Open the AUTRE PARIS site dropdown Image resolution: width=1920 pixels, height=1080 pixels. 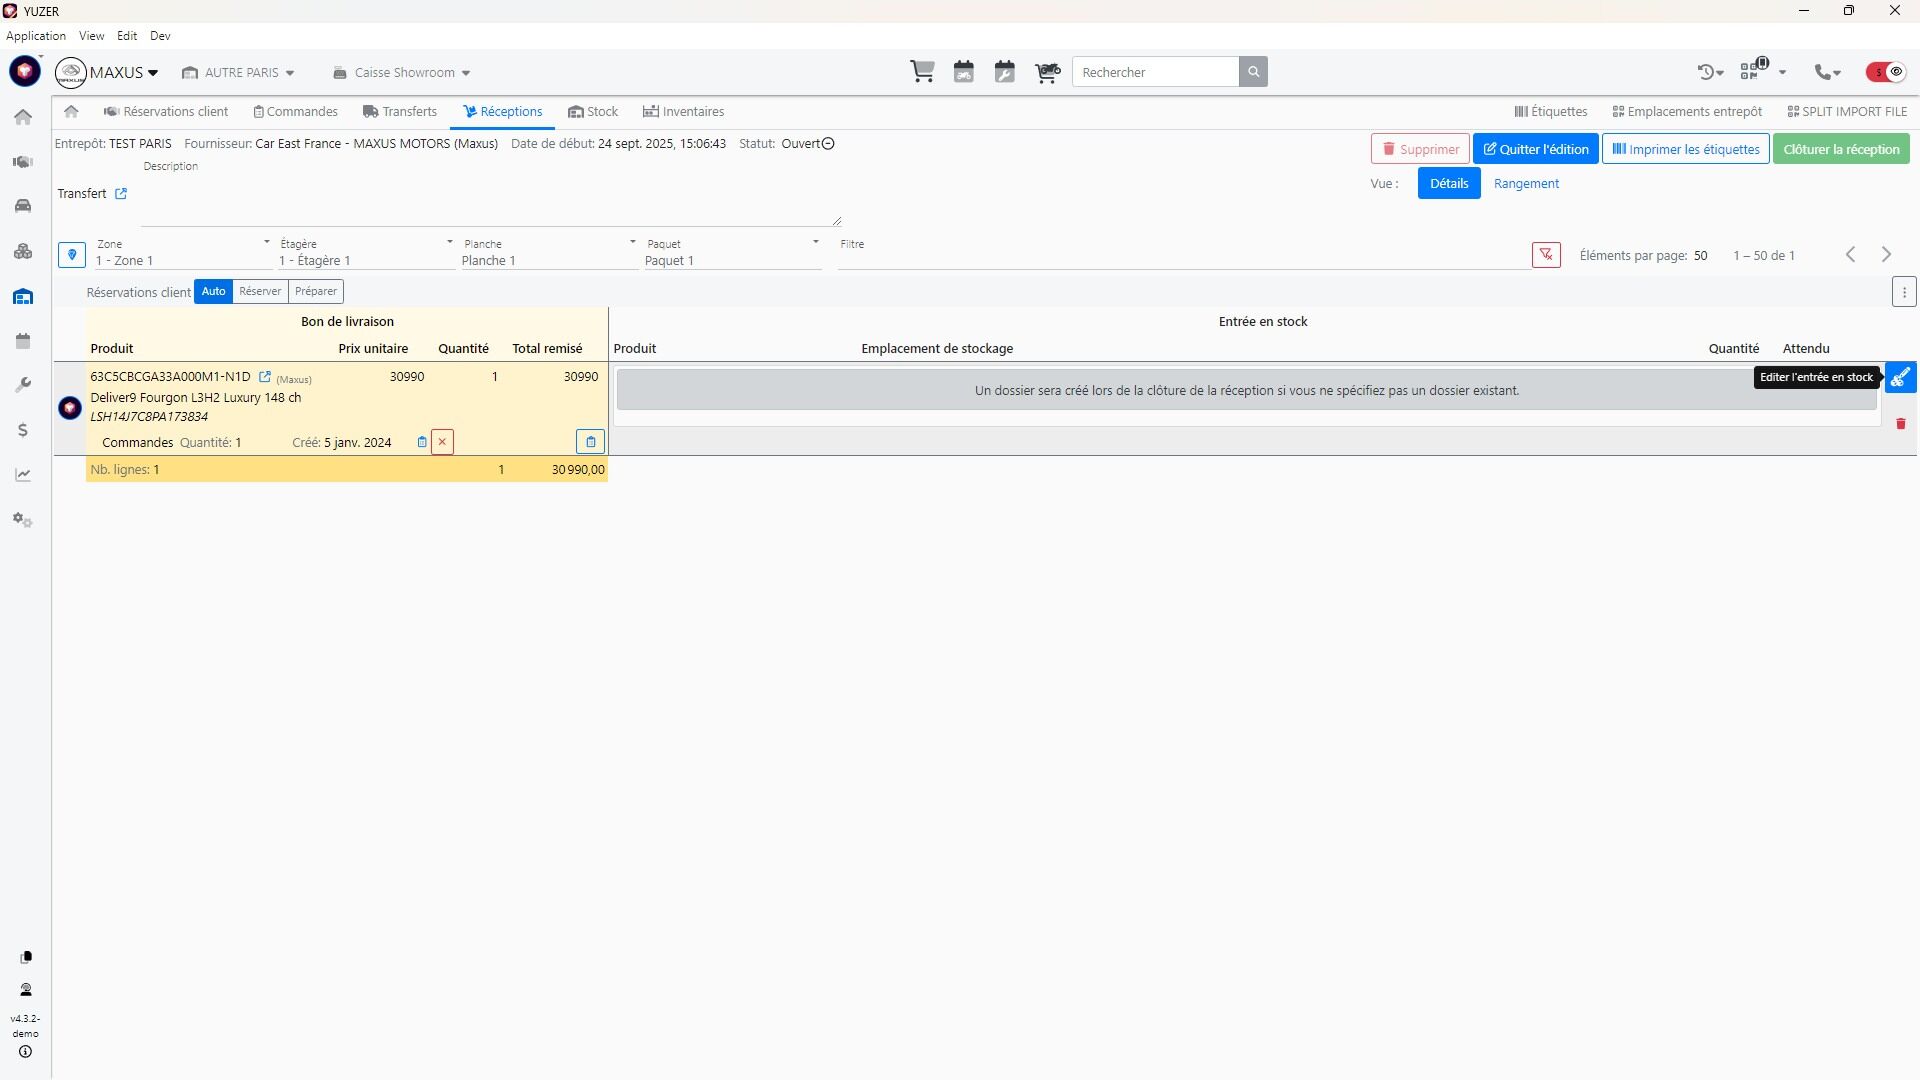click(x=239, y=73)
